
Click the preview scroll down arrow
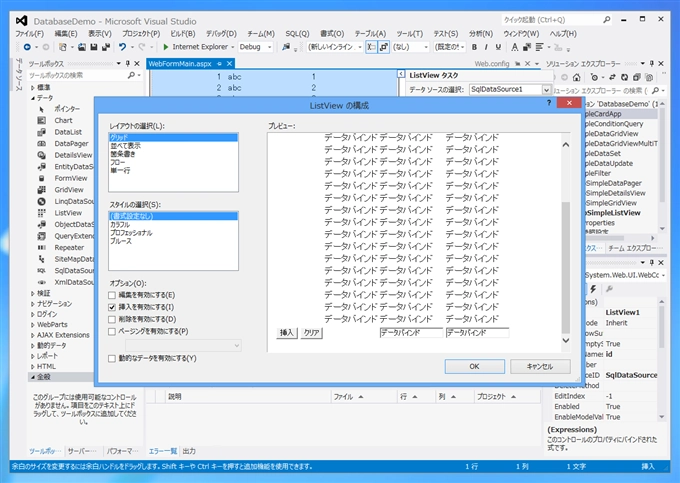pyautogui.click(x=566, y=340)
